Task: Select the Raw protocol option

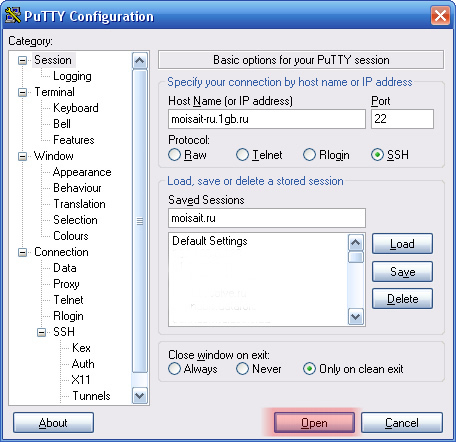Action: [x=174, y=155]
